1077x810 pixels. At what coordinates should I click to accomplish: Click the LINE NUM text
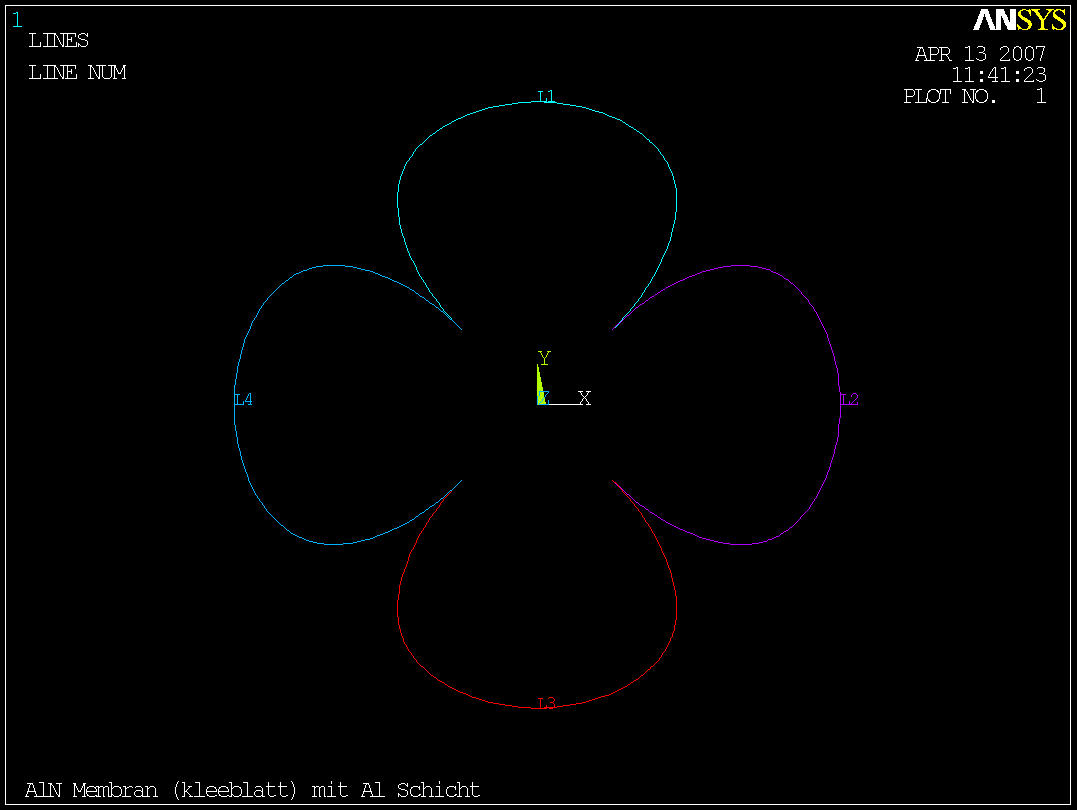(x=77, y=72)
